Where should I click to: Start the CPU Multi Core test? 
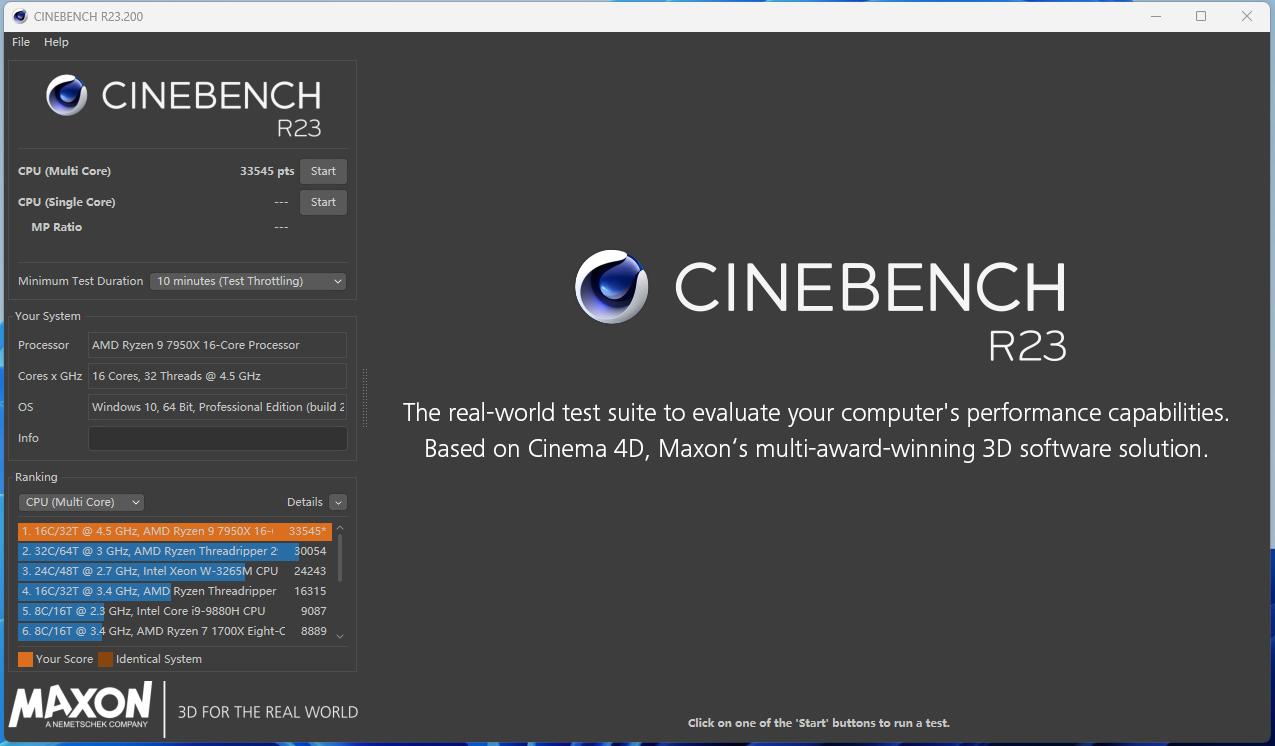point(323,171)
